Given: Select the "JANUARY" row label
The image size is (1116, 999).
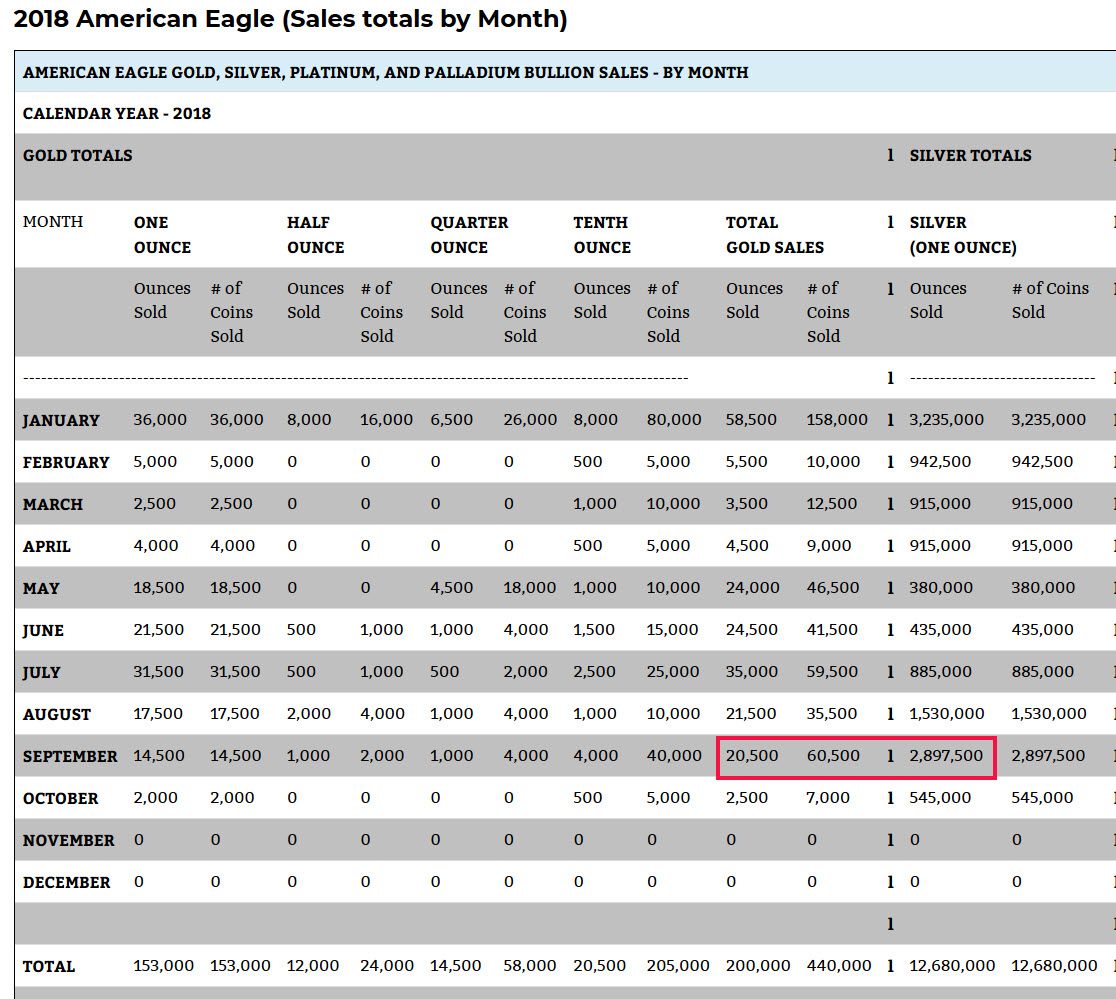Looking at the screenshot, I should 61,421.
